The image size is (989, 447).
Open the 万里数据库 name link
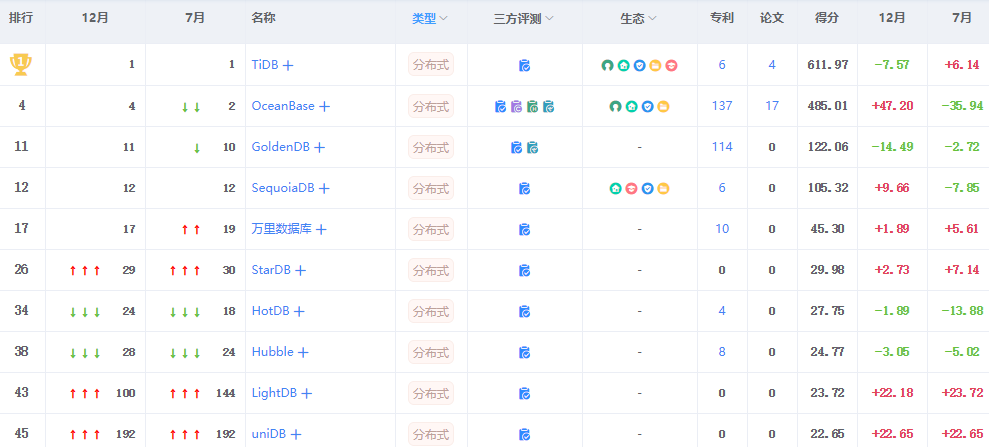click(282, 229)
